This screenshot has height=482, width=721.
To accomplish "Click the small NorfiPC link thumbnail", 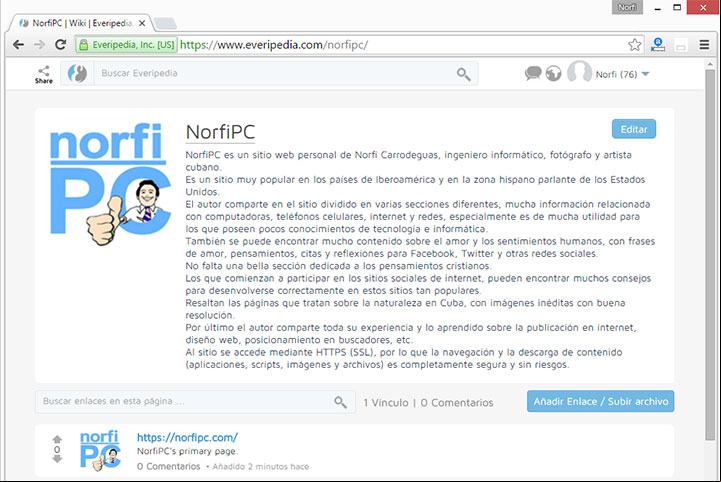I will [100, 451].
